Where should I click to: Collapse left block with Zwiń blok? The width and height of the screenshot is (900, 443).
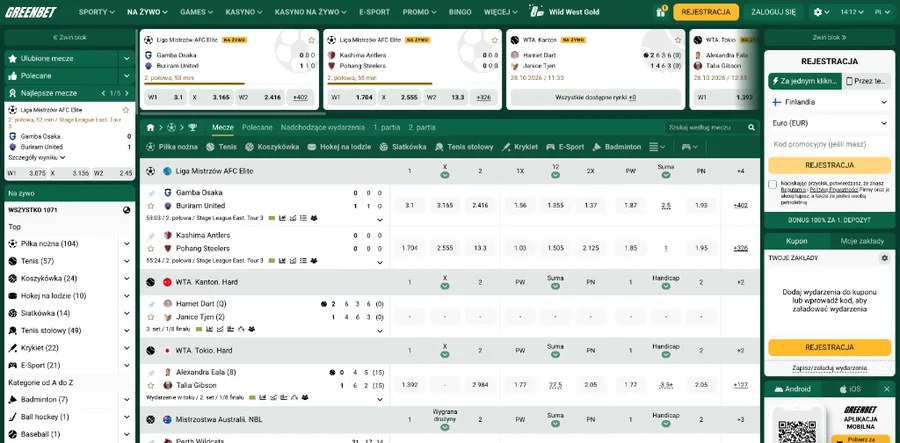[69, 37]
